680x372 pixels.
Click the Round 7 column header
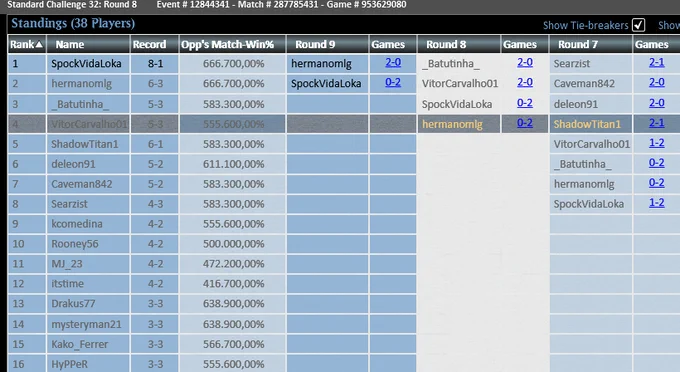591,44
